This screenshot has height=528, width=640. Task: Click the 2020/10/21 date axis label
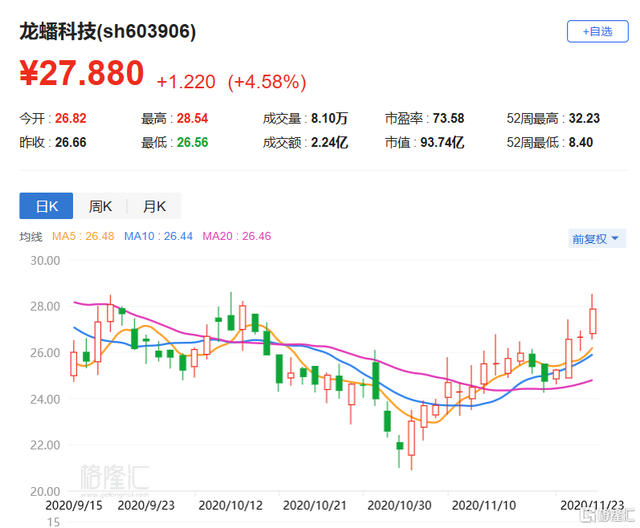click(315, 506)
